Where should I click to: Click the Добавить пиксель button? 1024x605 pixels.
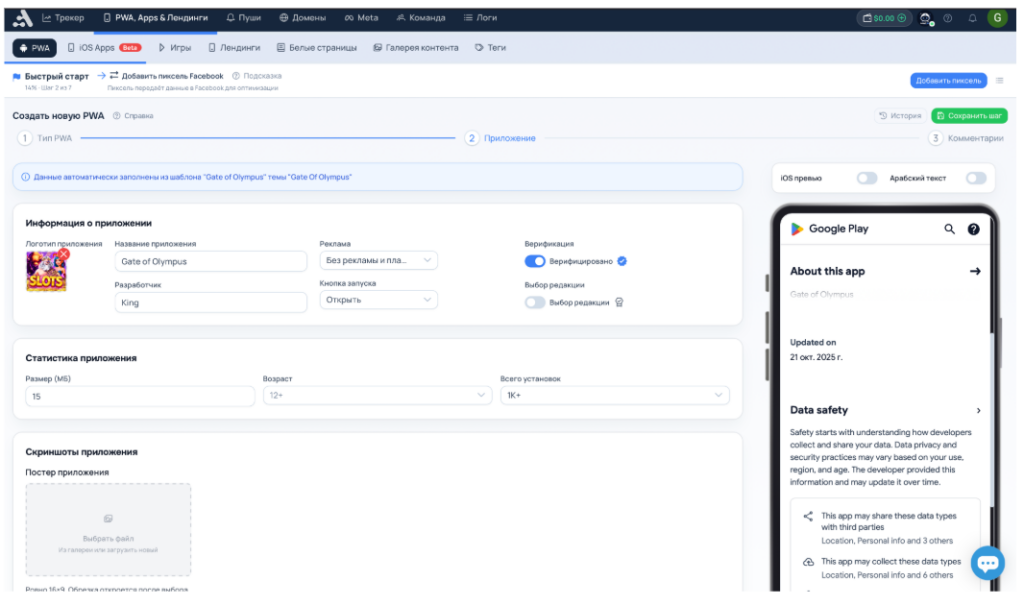pos(948,80)
